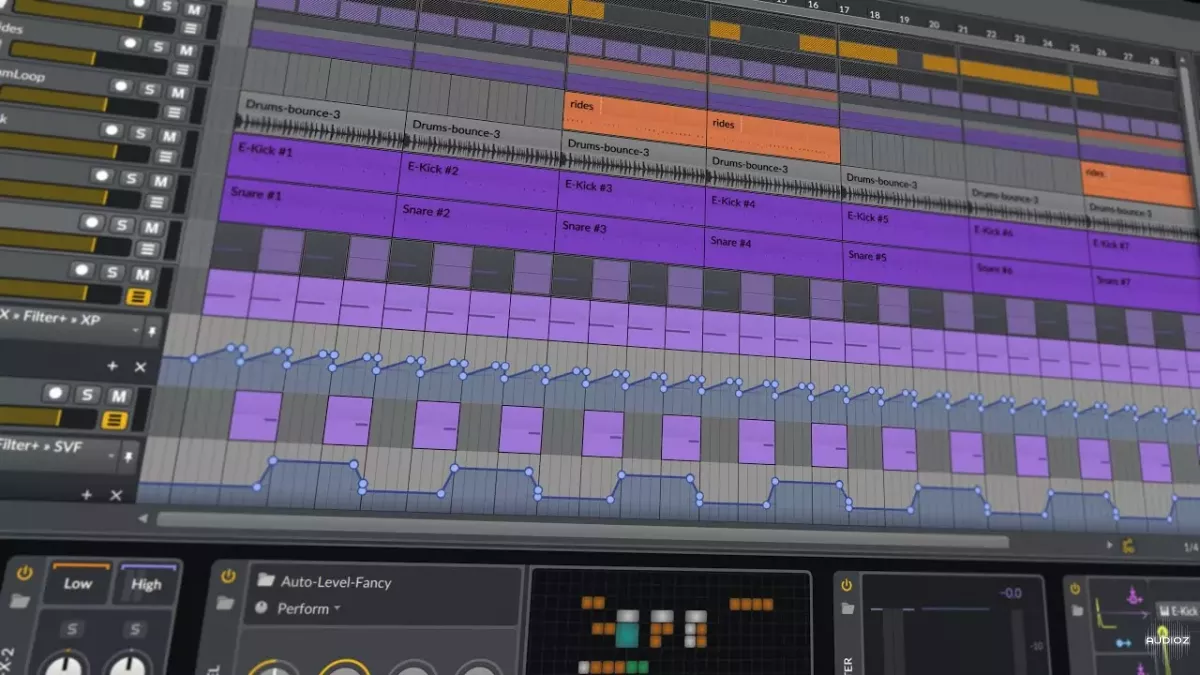Viewport: 1200px width, 675px height.
Task: Close the Filter+ » SVF automation lane
Action: pyautogui.click(x=115, y=494)
